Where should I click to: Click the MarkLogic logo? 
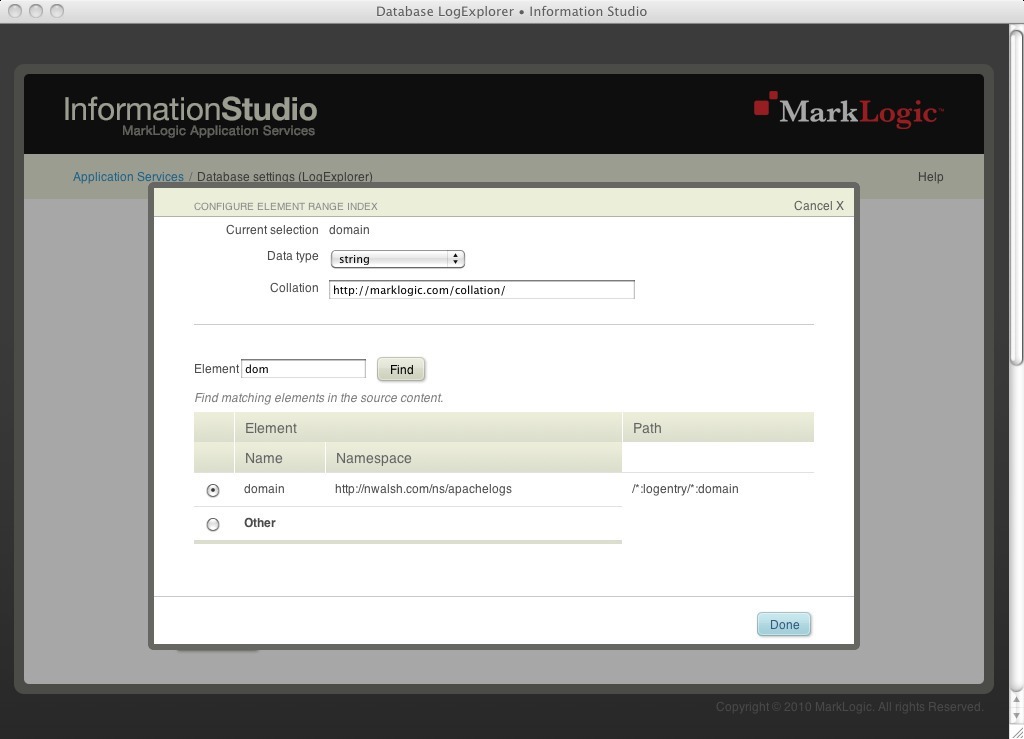848,110
